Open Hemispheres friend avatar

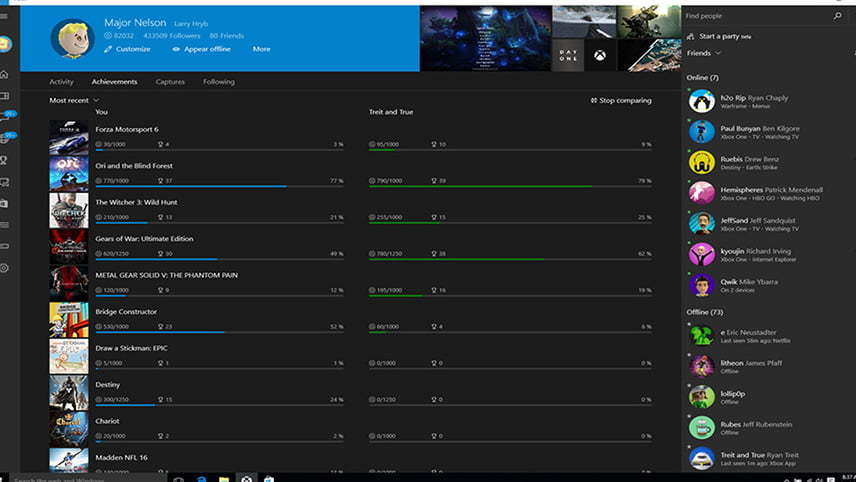[x=702, y=193]
